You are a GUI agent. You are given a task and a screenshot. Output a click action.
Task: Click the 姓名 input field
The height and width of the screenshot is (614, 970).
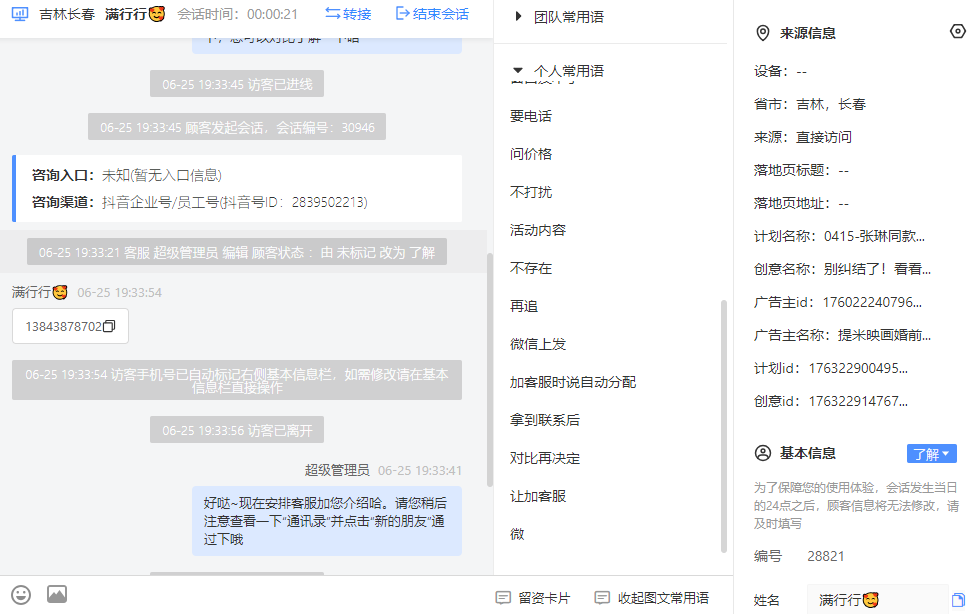click(877, 600)
